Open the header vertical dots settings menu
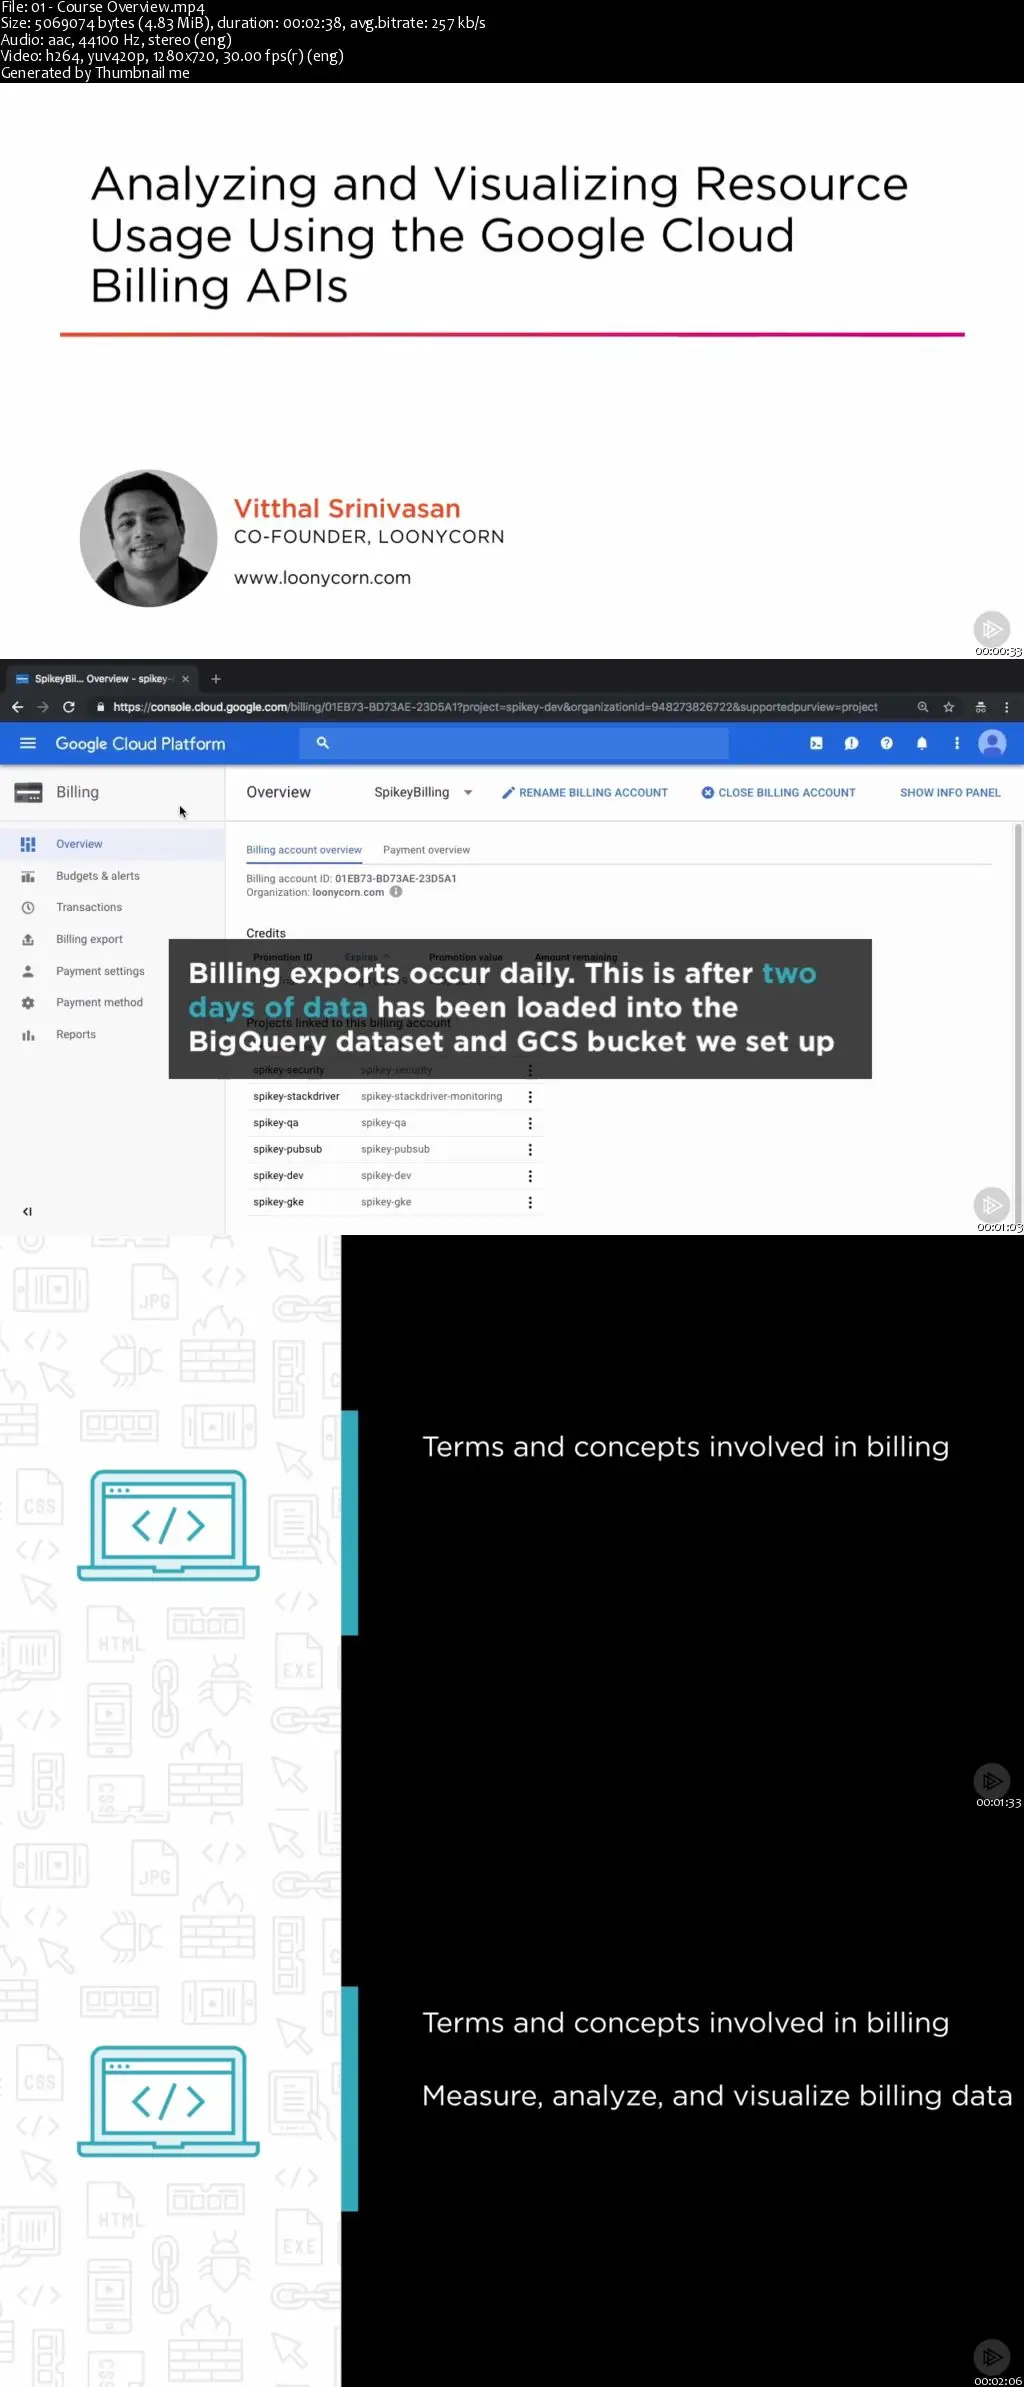Screen dimensions: 1024x2387 pyautogui.click(x=957, y=743)
